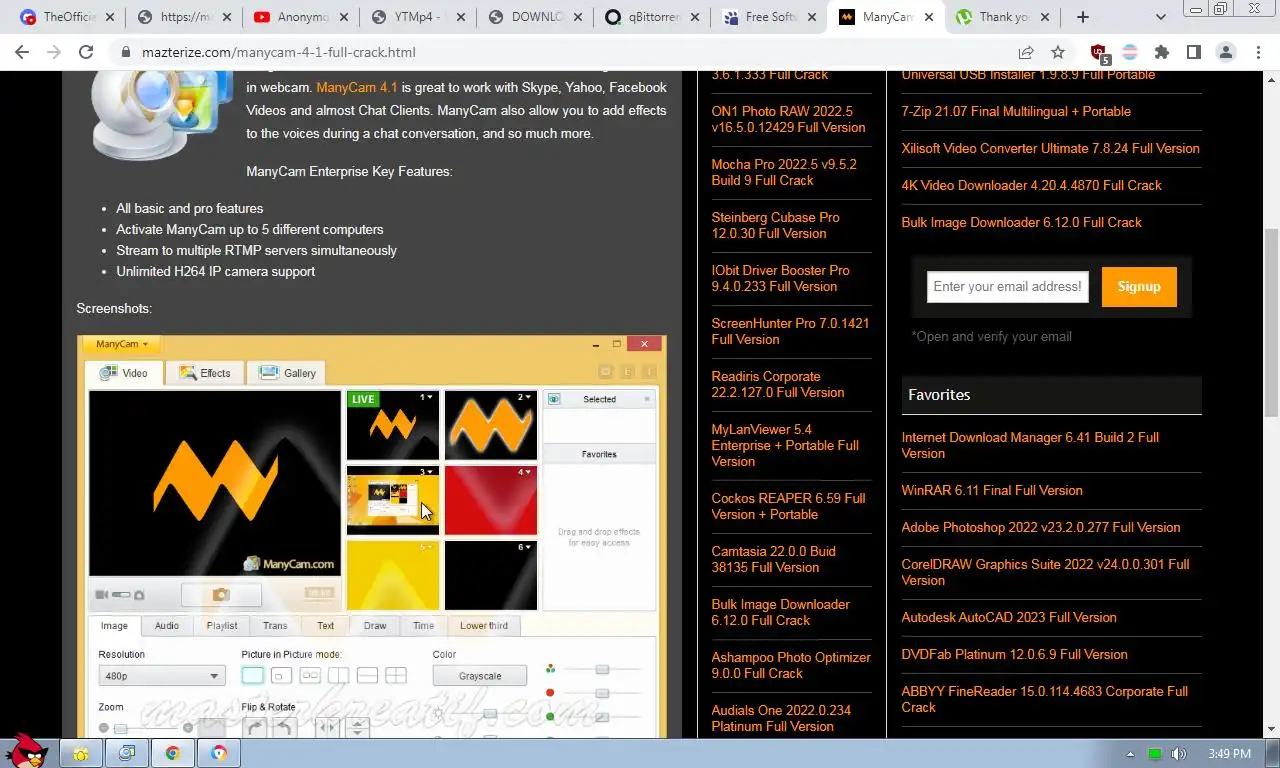Open the Chrome three-dot menu

[x=1258, y=52]
